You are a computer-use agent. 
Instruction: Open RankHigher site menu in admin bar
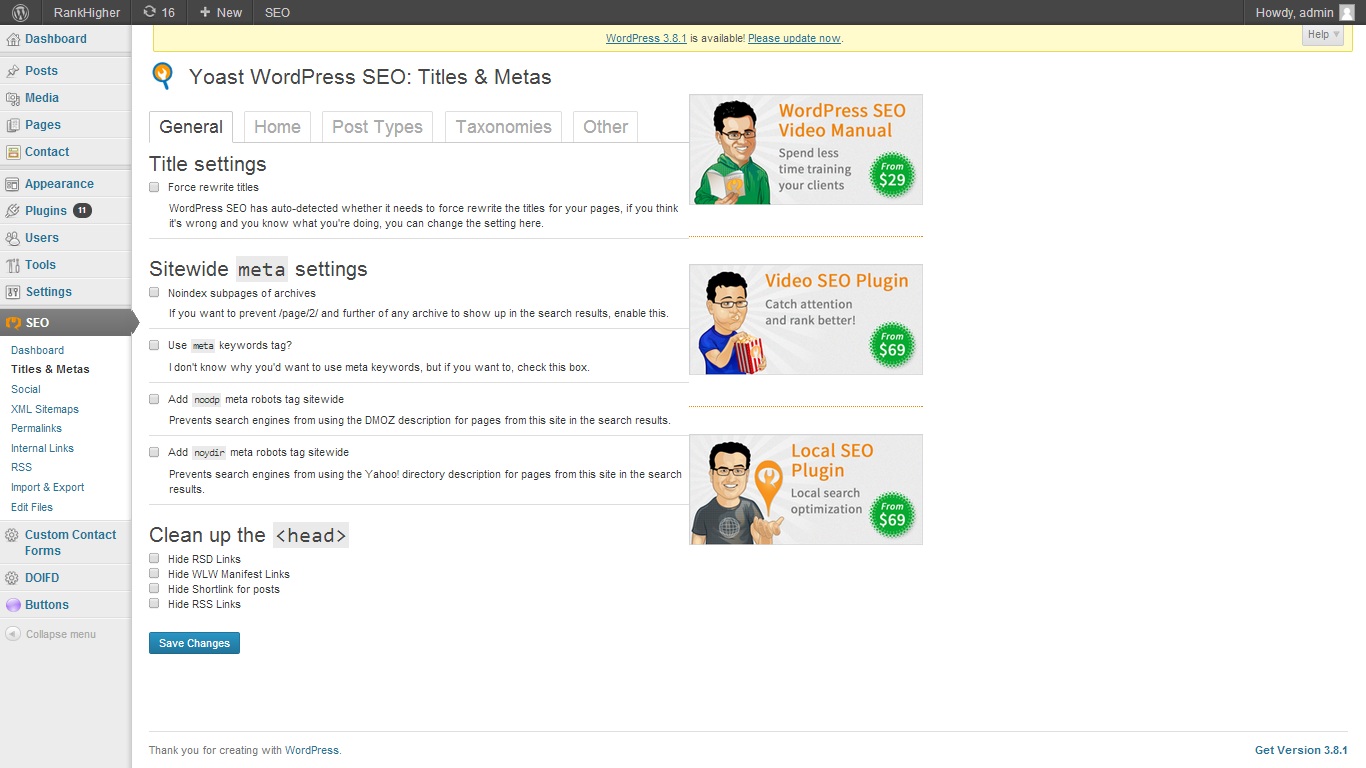(87, 12)
